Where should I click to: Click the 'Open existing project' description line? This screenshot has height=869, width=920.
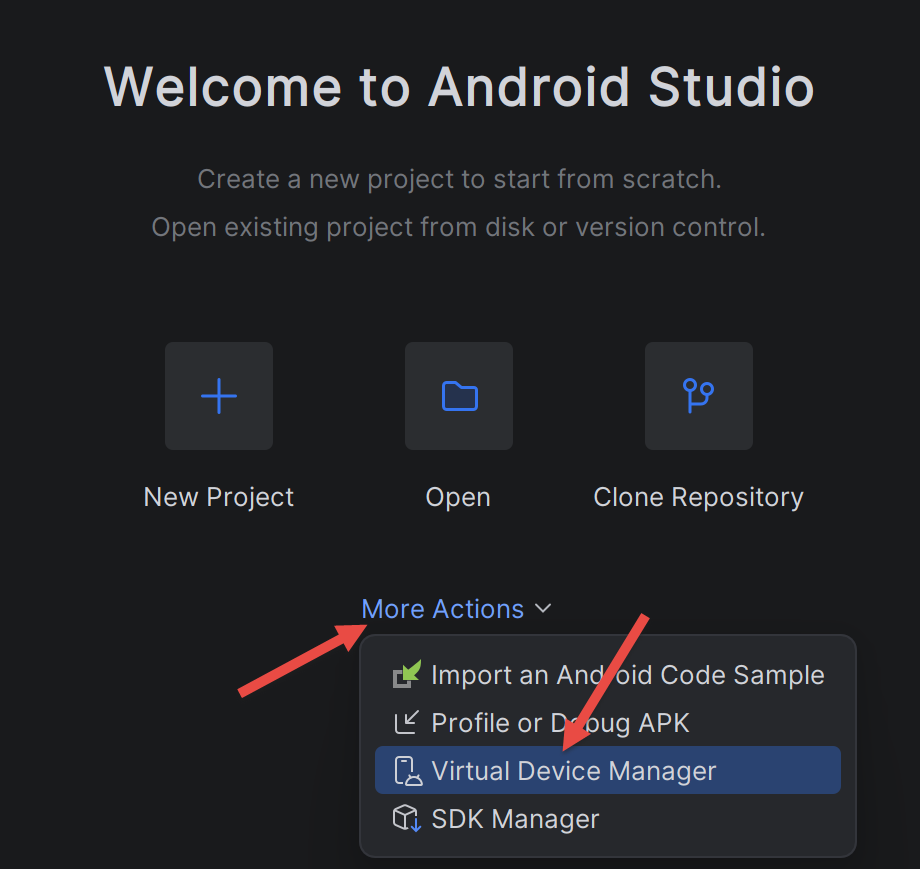pos(459,227)
